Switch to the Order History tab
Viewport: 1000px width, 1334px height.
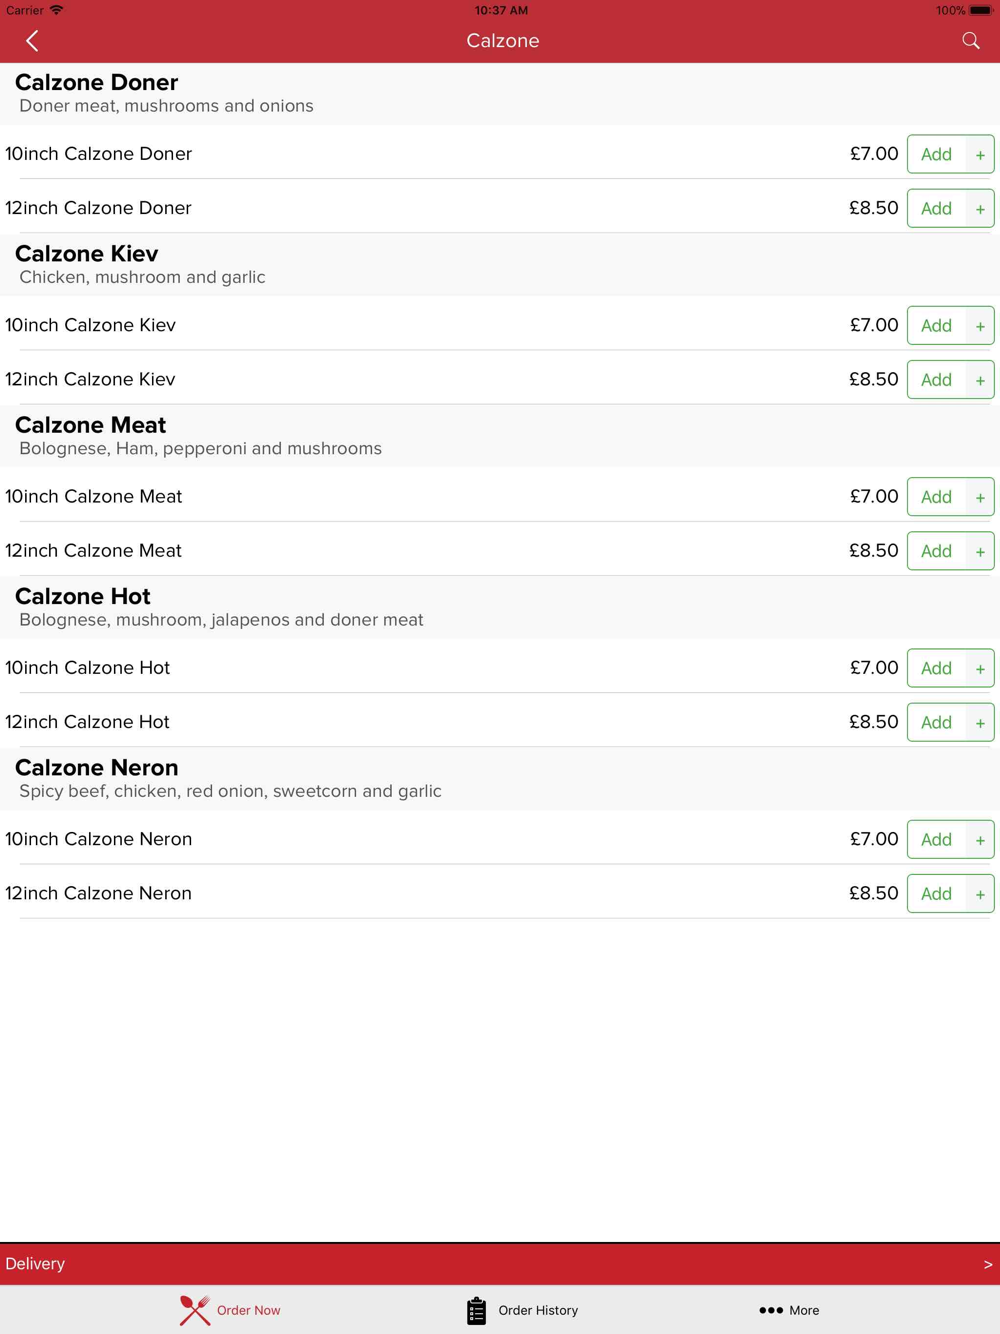pos(538,1310)
